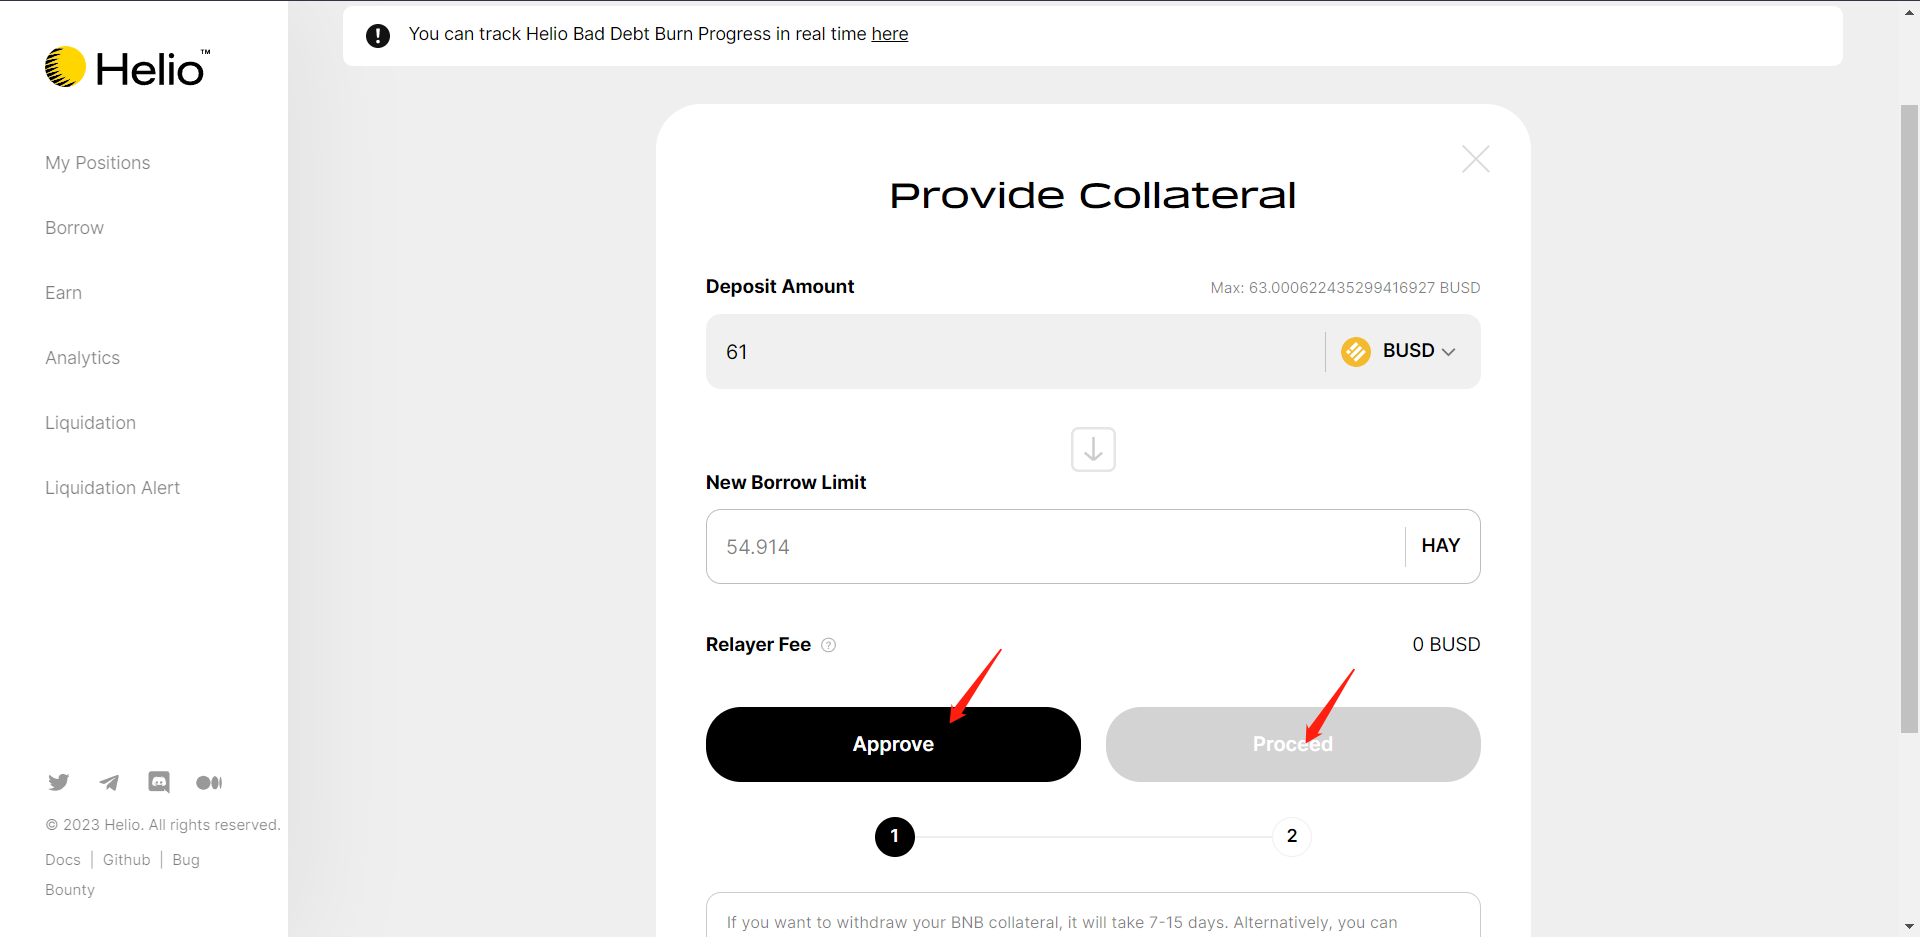
Task: Click the alert exclamation icon
Action: pos(378,36)
